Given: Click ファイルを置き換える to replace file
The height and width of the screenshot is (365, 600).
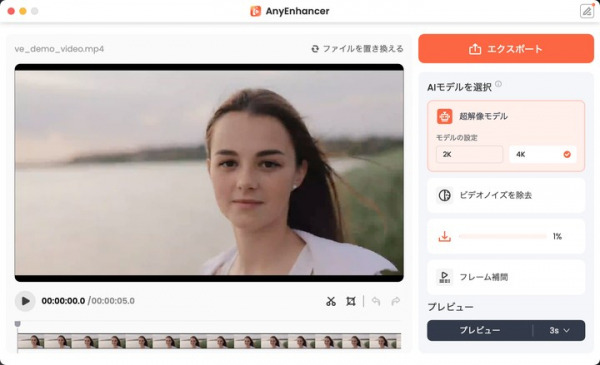Looking at the screenshot, I should coord(357,49).
